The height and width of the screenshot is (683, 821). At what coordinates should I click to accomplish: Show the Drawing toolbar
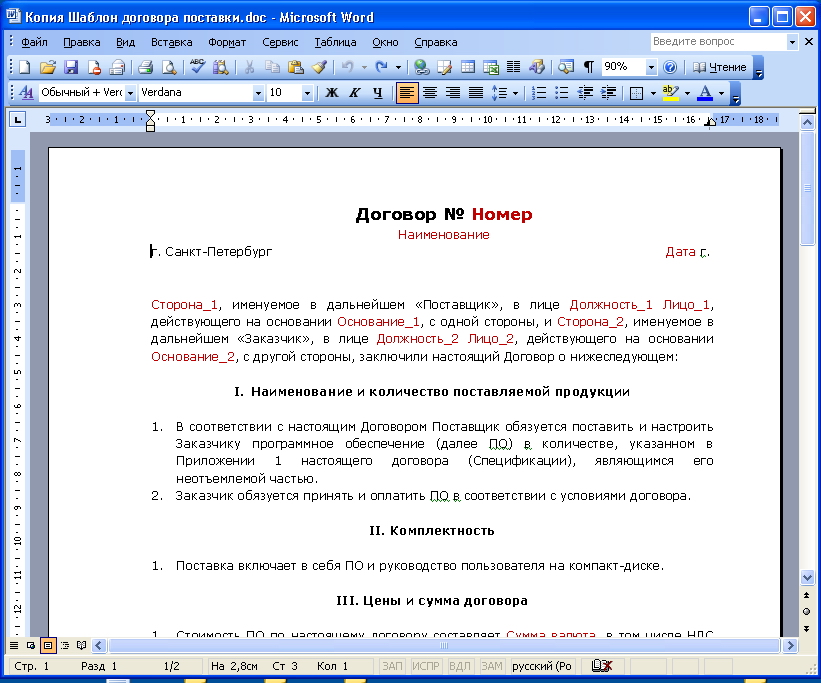click(x=537, y=67)
